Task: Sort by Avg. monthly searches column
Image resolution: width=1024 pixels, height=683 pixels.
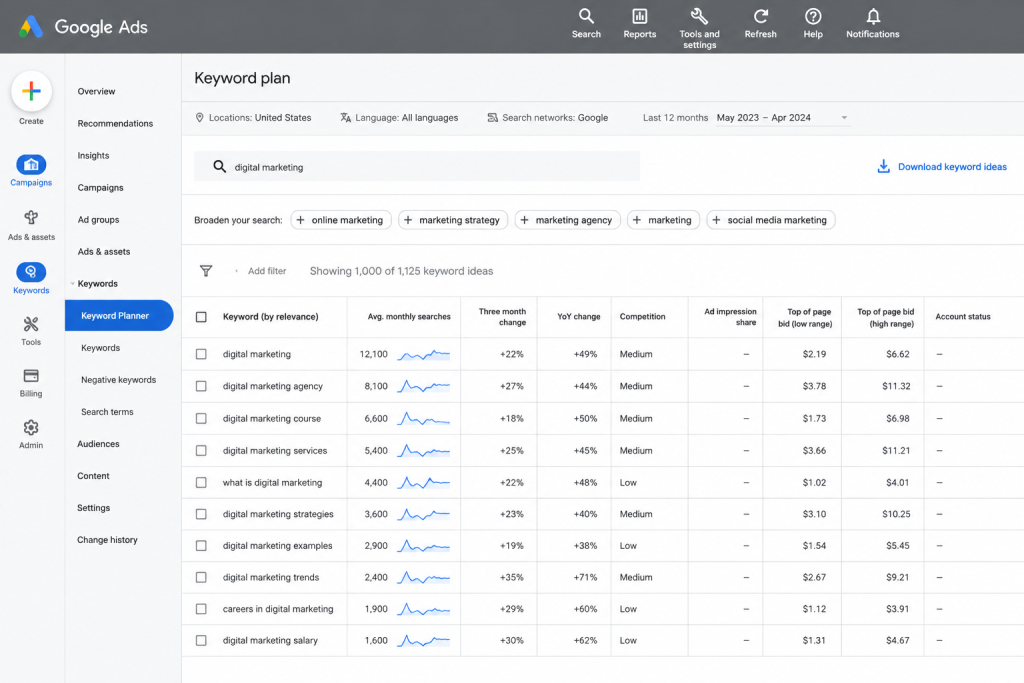Action: click(x=409, y=317)
